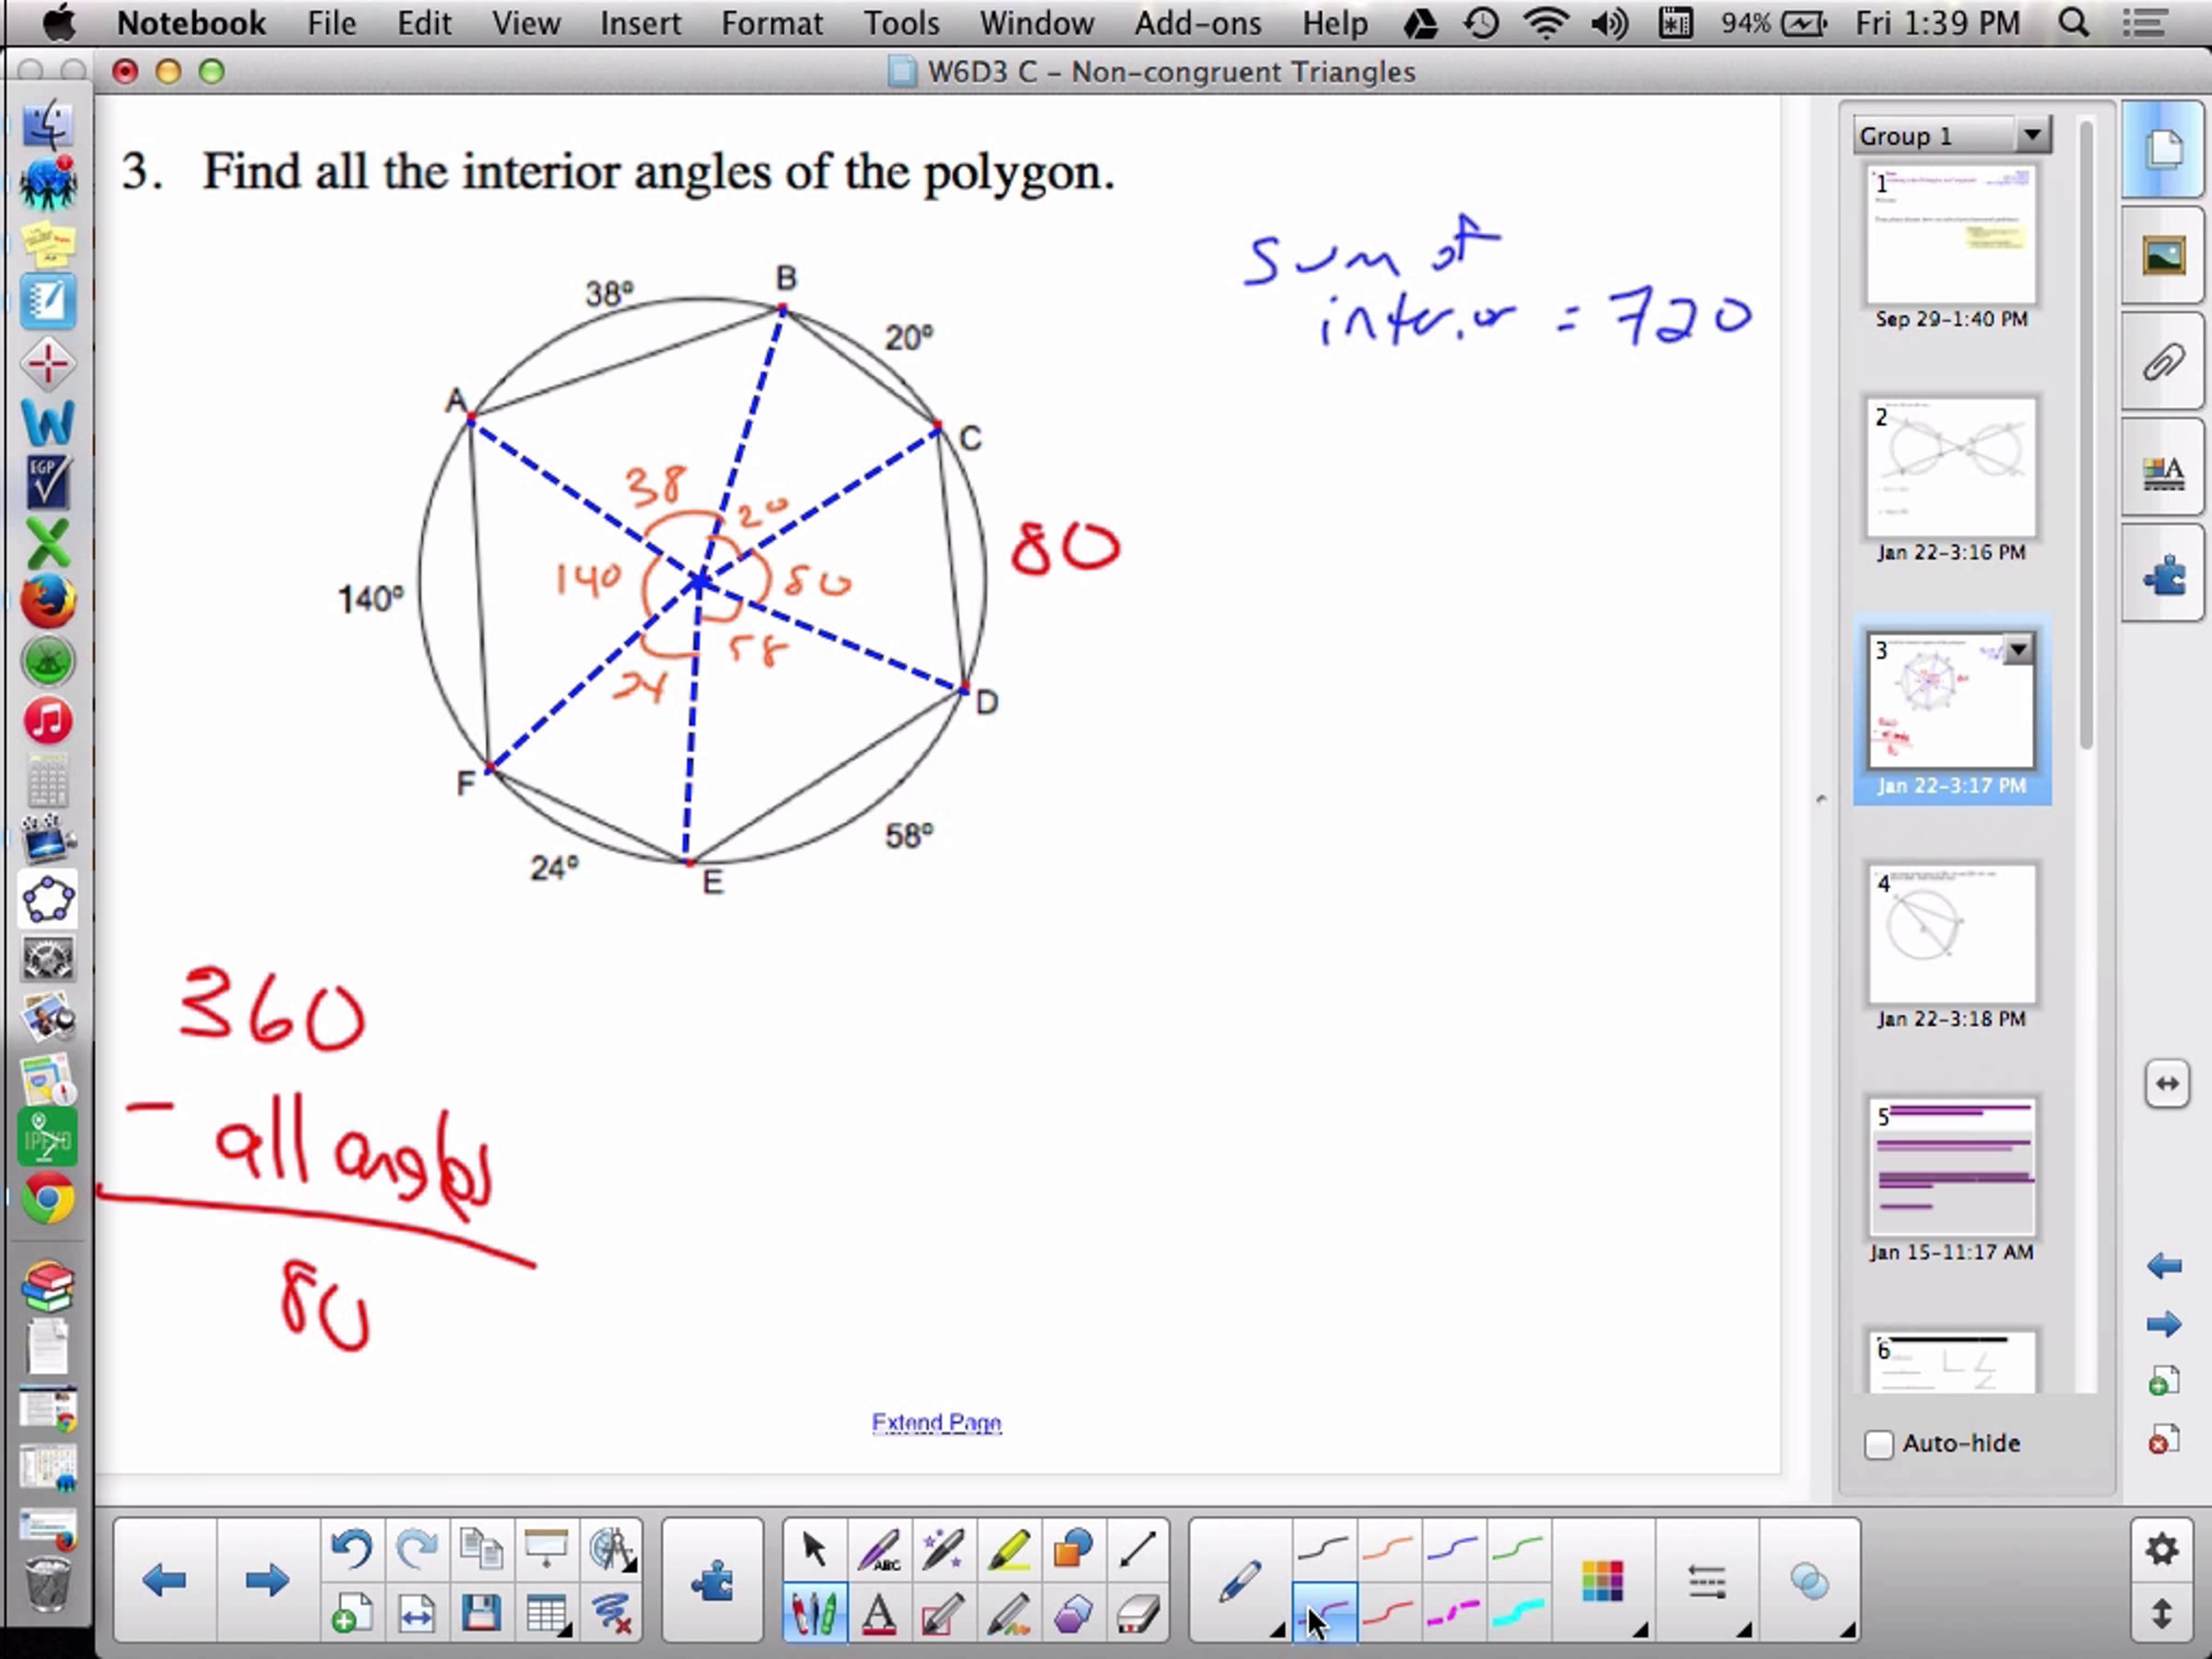The image size is (2212, 1659).
Task: Open the color palette swatch grid
Action: (x=1602, y=1581)
